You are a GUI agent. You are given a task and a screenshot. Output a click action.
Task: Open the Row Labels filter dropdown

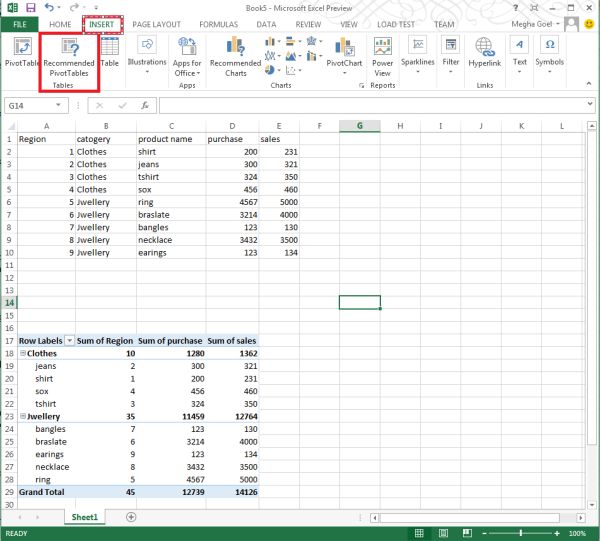point(69,341)
